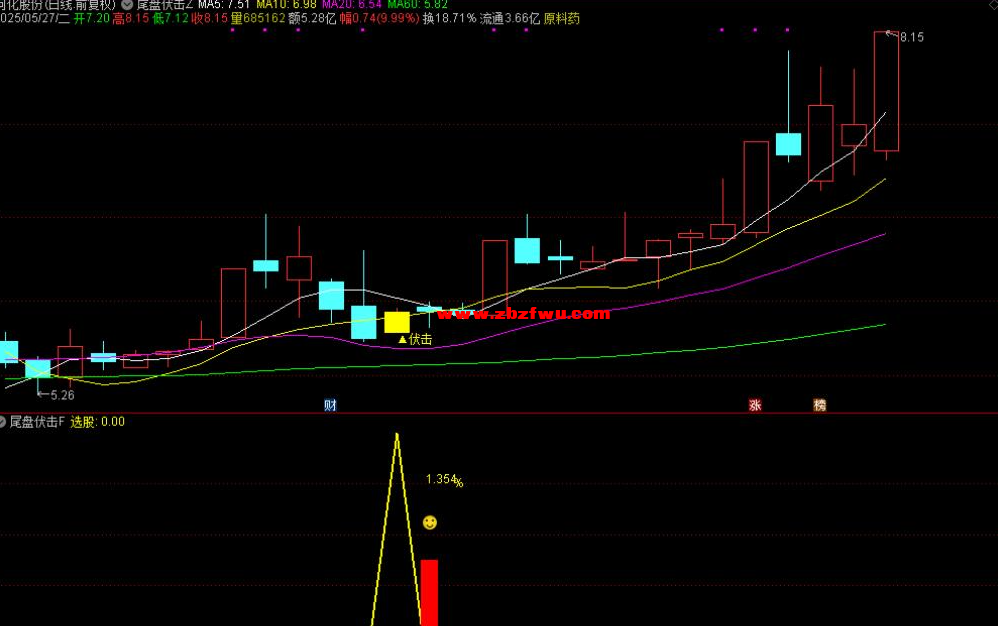The image size is (998, 626).
Task: Click the 原料药 sector link
Action: coord(561,18)
